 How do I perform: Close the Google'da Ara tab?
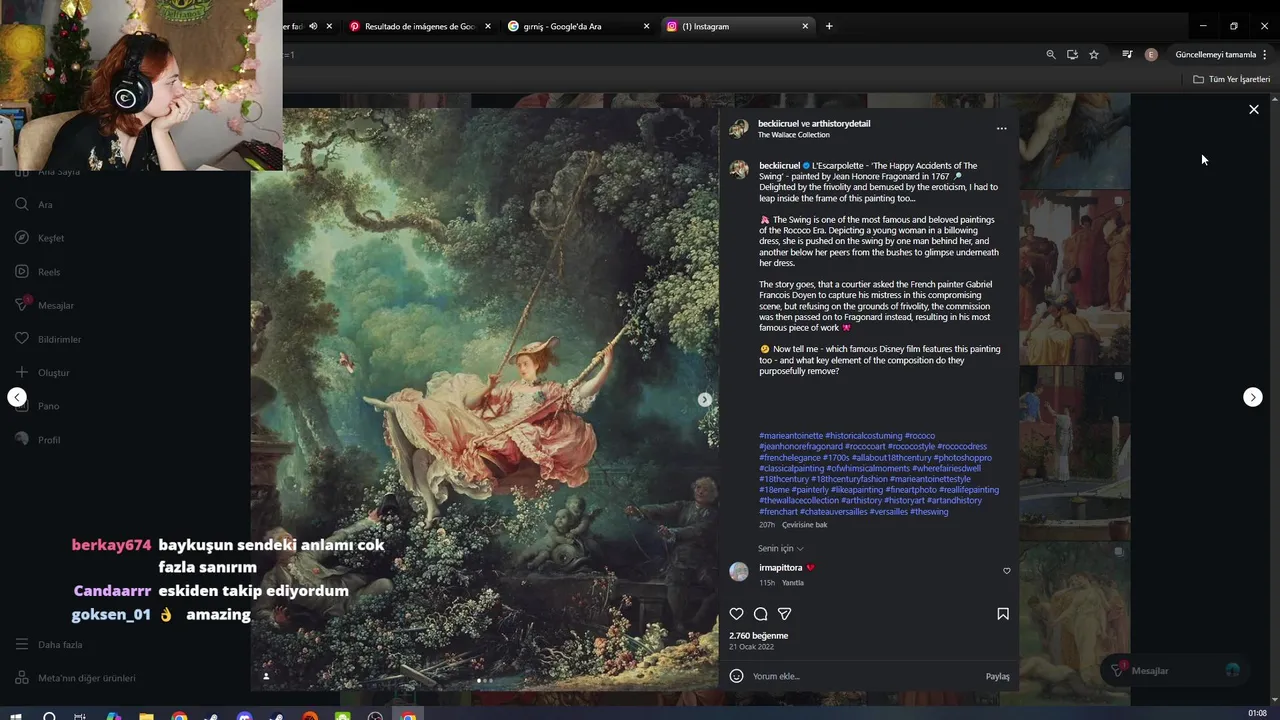point(646,26)
